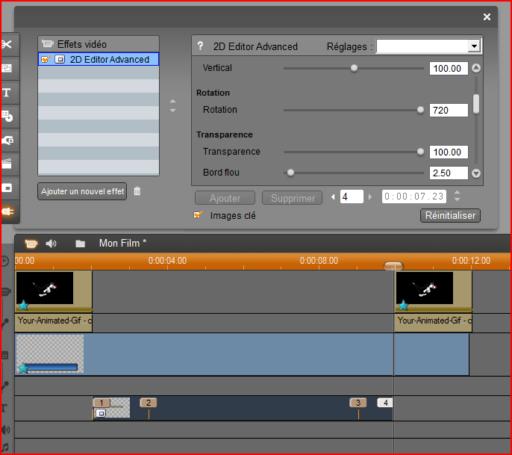This screenshot has width=512, height=455.
Task: Toggle the Images clé checkbox
Action: pos(199,215)
